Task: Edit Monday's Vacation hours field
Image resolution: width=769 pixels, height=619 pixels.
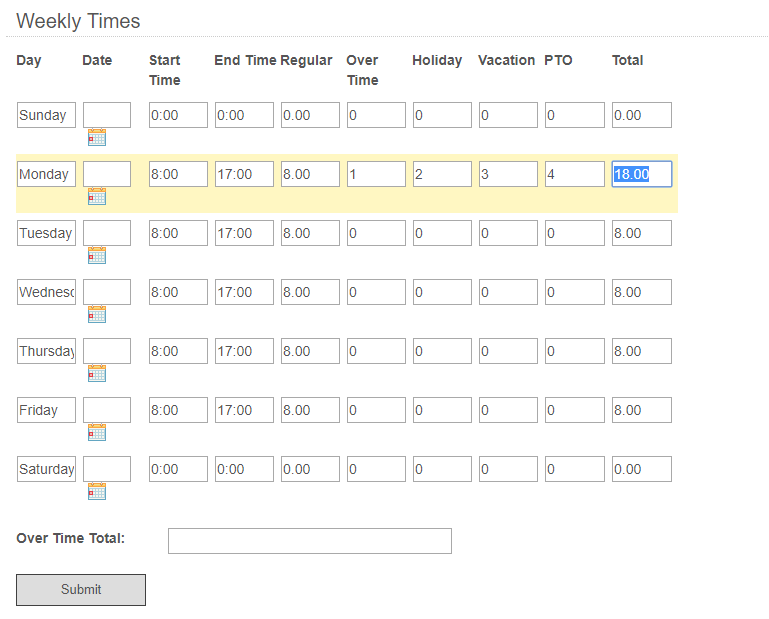Action: click(x=508, y=174)
